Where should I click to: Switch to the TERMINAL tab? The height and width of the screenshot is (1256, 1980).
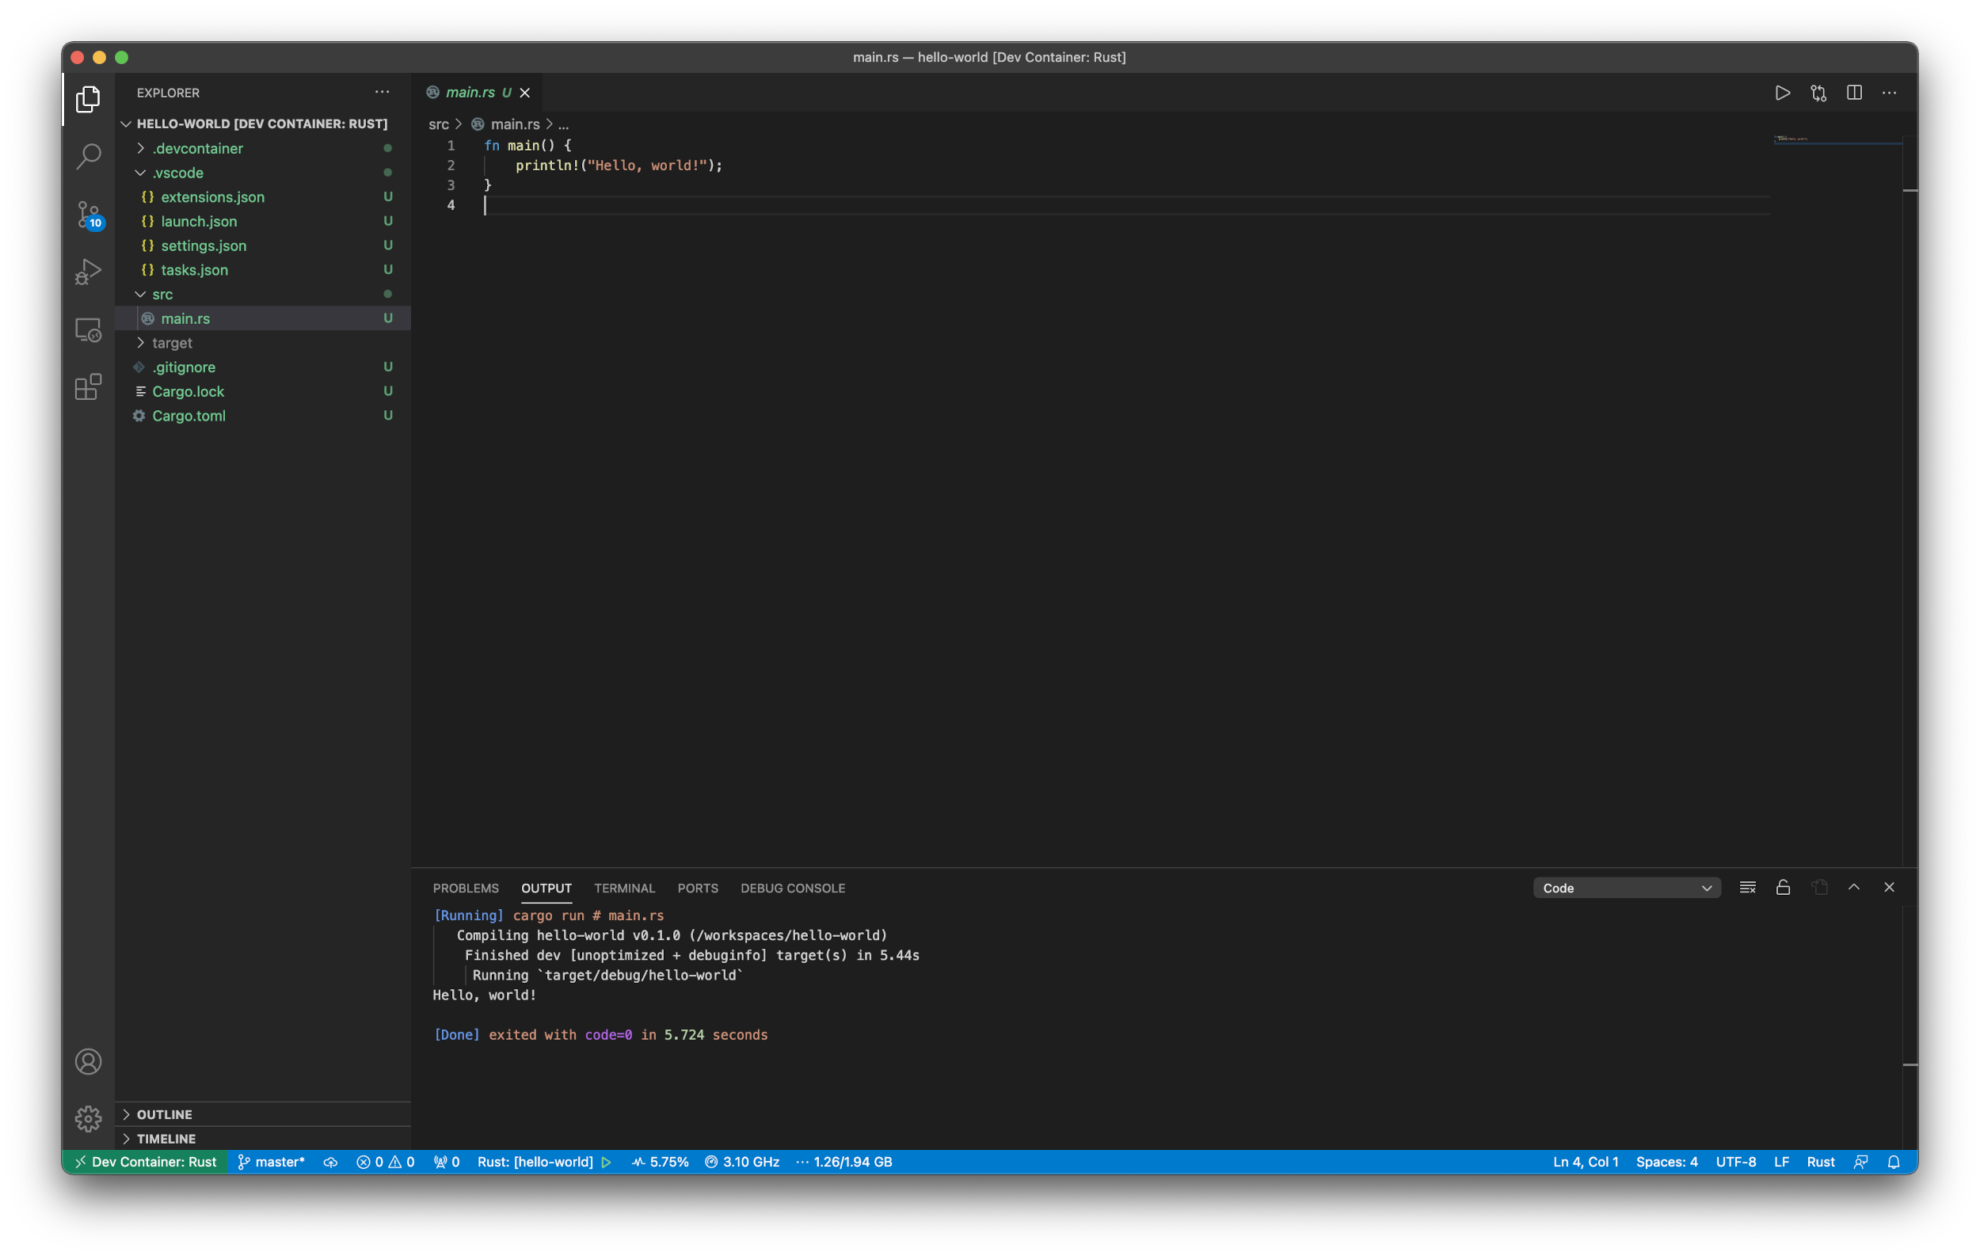tap(624, 888)
